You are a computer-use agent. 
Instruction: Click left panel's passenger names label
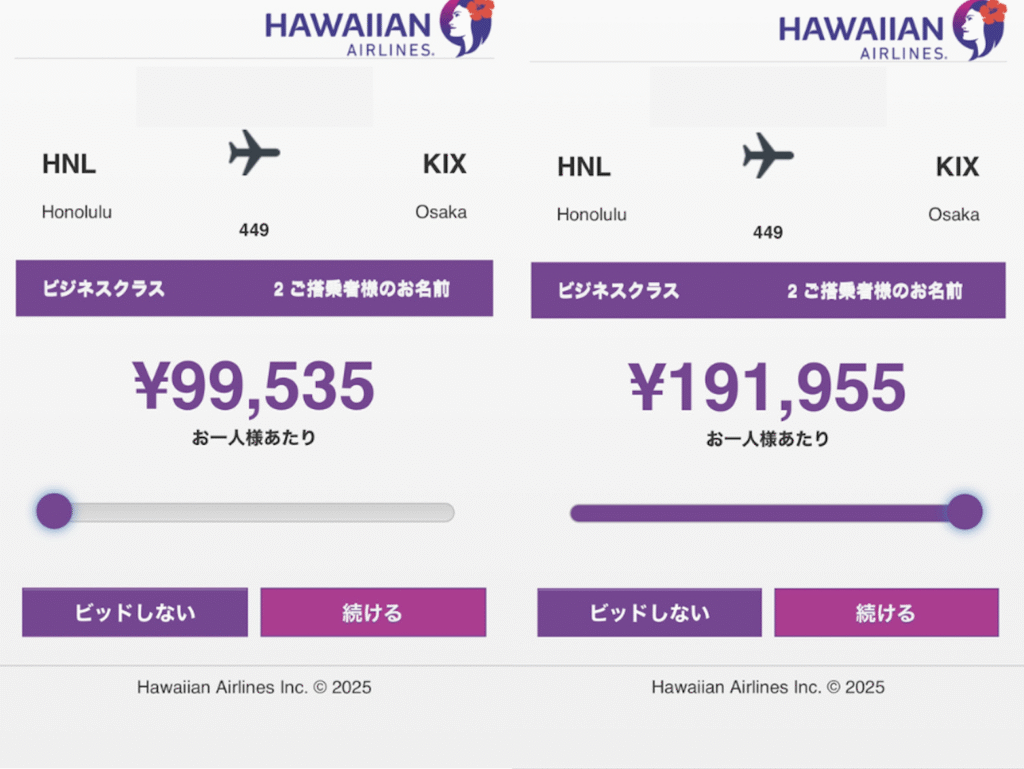tap(362, 289)
